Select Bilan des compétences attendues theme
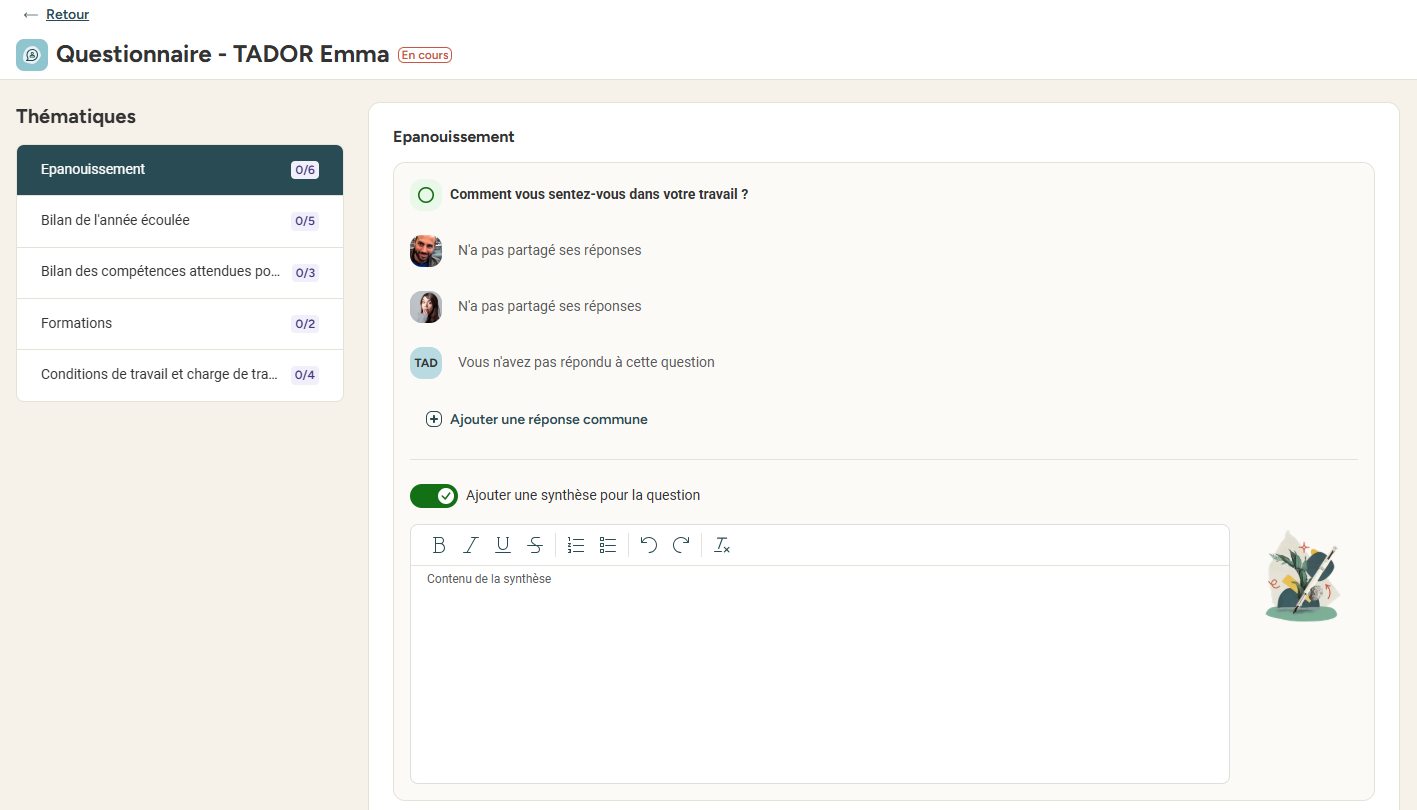The image size is (1417, 810). pyautogui.click(x=180, y=273)
